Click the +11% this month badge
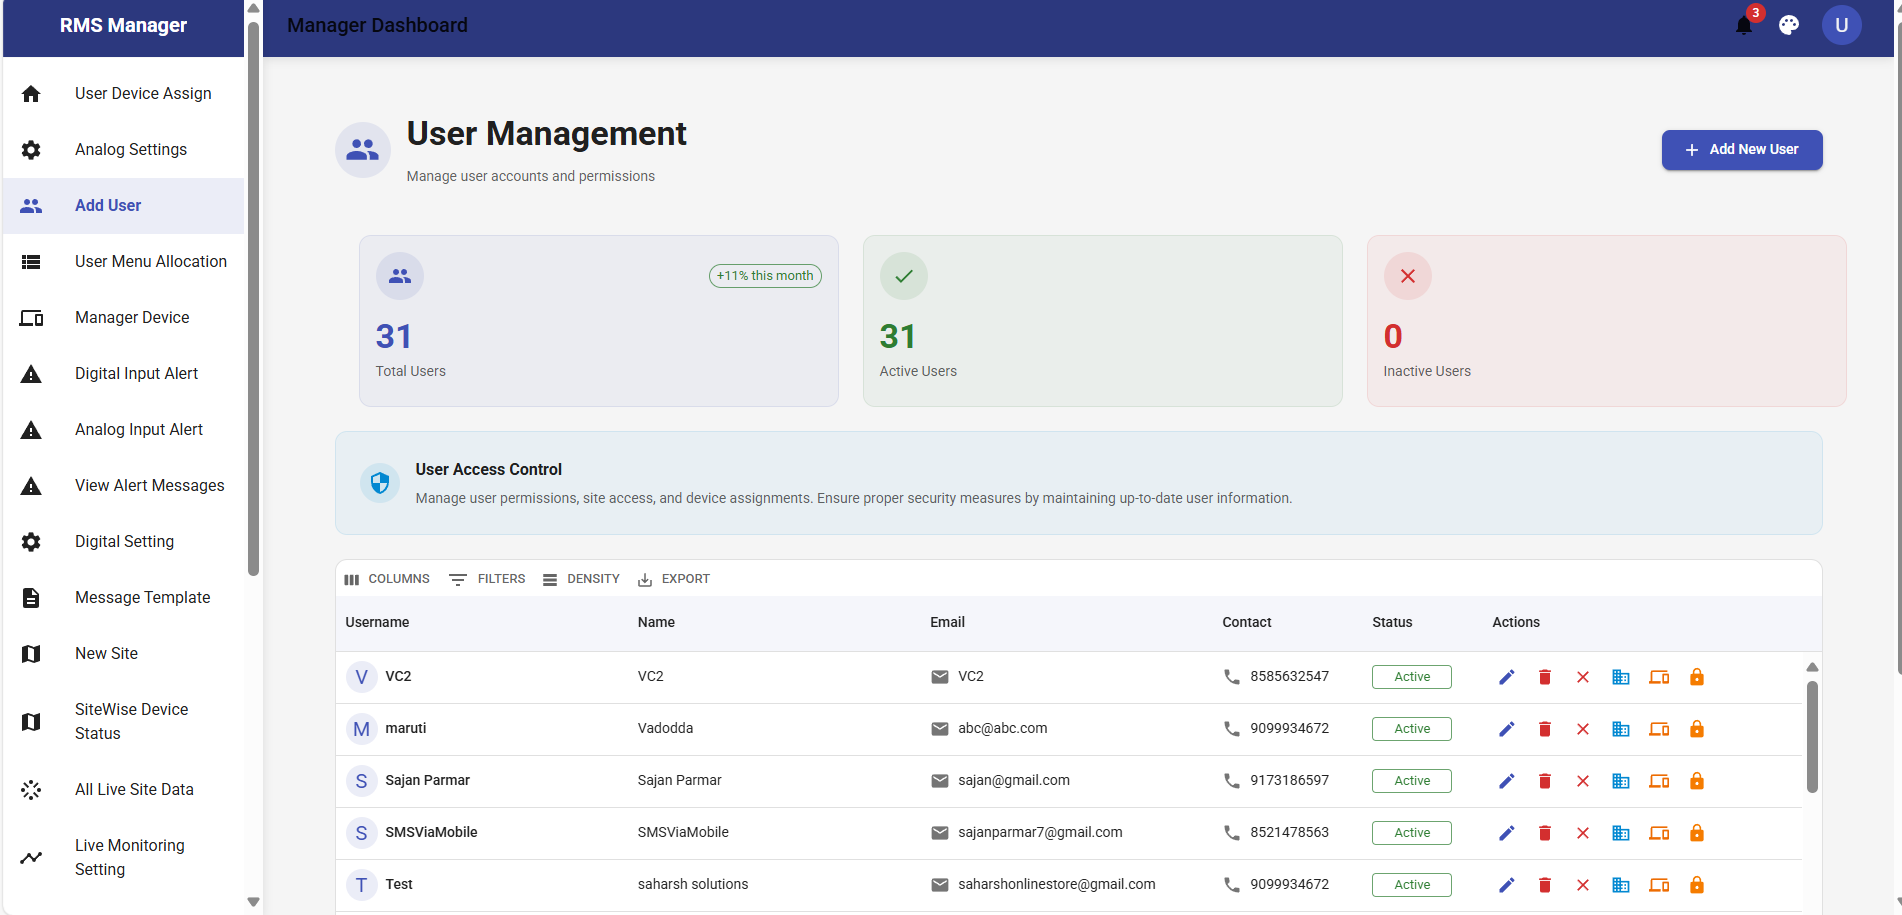1902x915 pixels. pyautogui.click(x=765, y=276)
